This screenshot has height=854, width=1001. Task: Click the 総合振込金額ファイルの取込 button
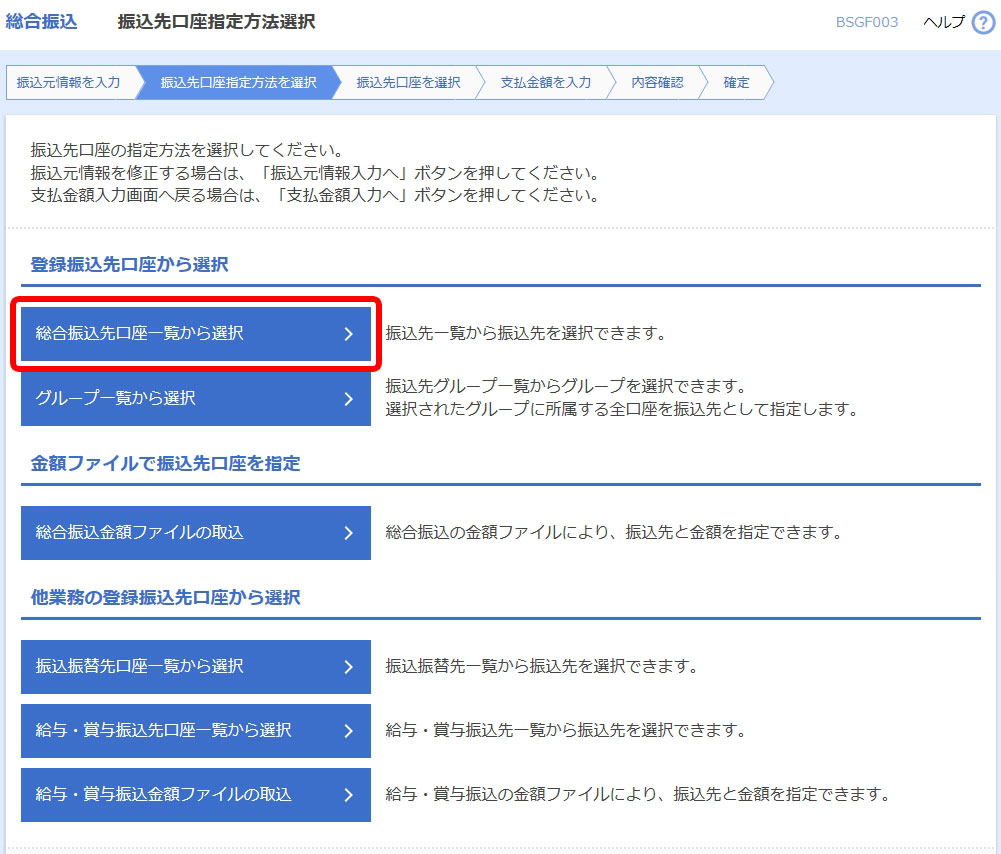click(196, 533)
